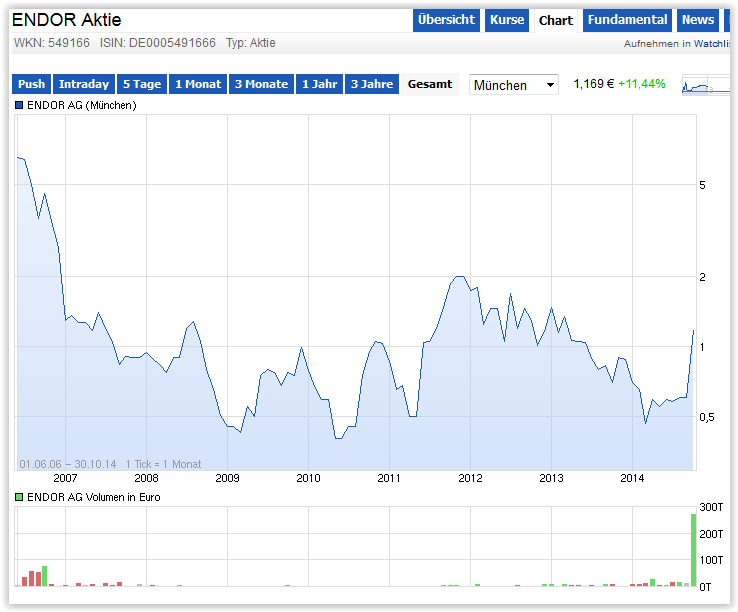Image resolution: width=738 pixels, height=612 pixels.
Task: Click the blue ENDOR AG legend square
Action: click(x=18, y=105)
